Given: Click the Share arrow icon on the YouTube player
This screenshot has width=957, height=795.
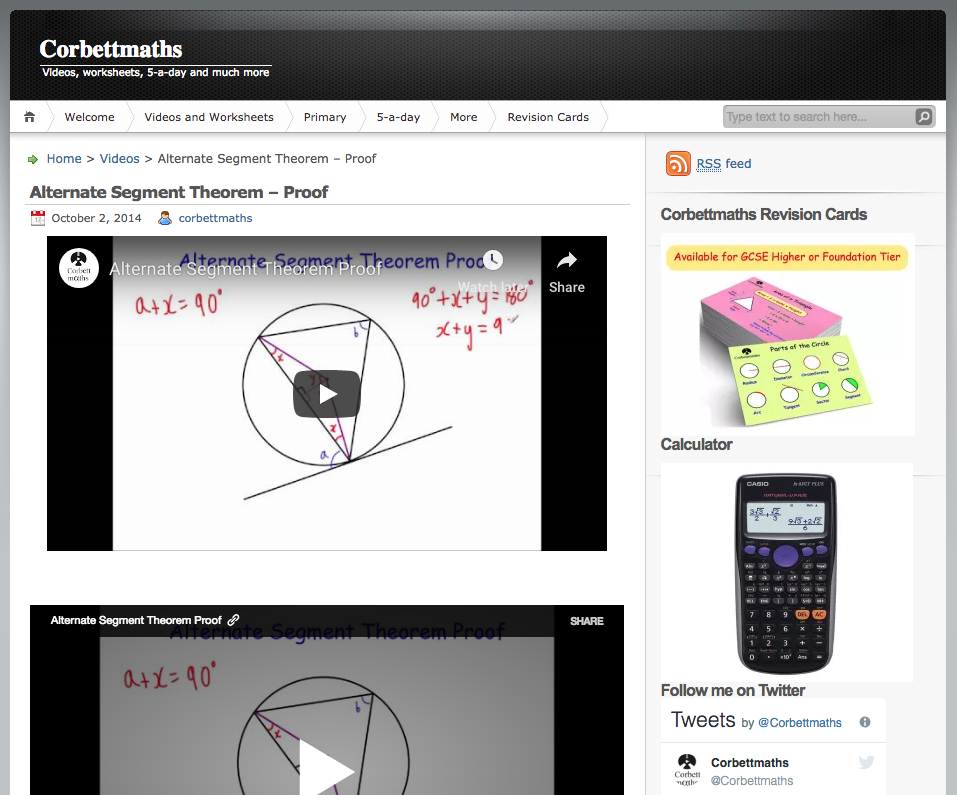Looking at the screenshot, I should tap(566, 260).
